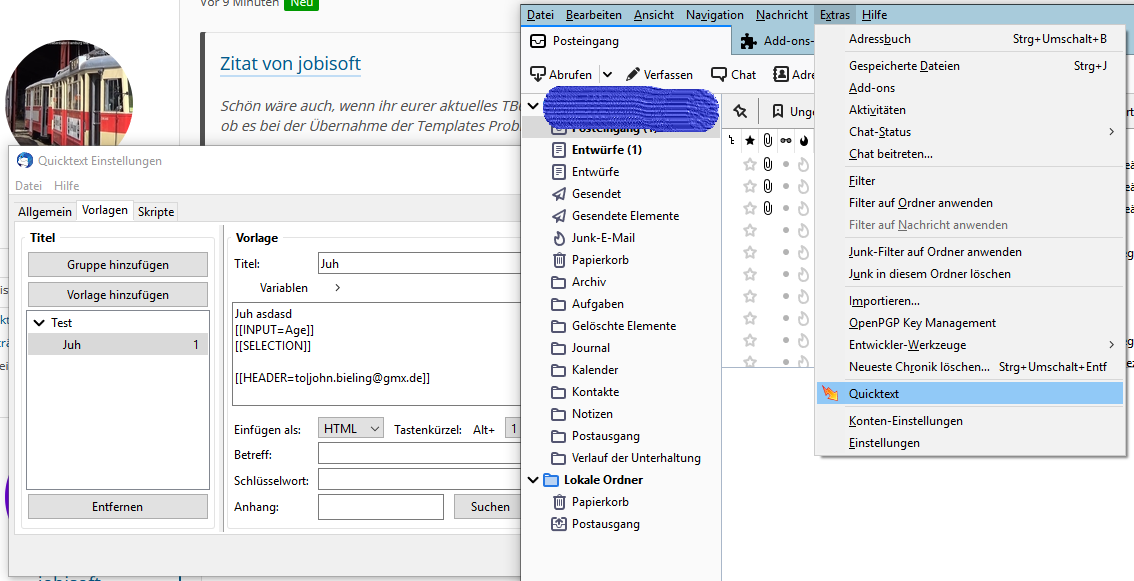Screen dimensions: 1134x581
Task: Click the Betreff input field
Action: coord(419,455)
